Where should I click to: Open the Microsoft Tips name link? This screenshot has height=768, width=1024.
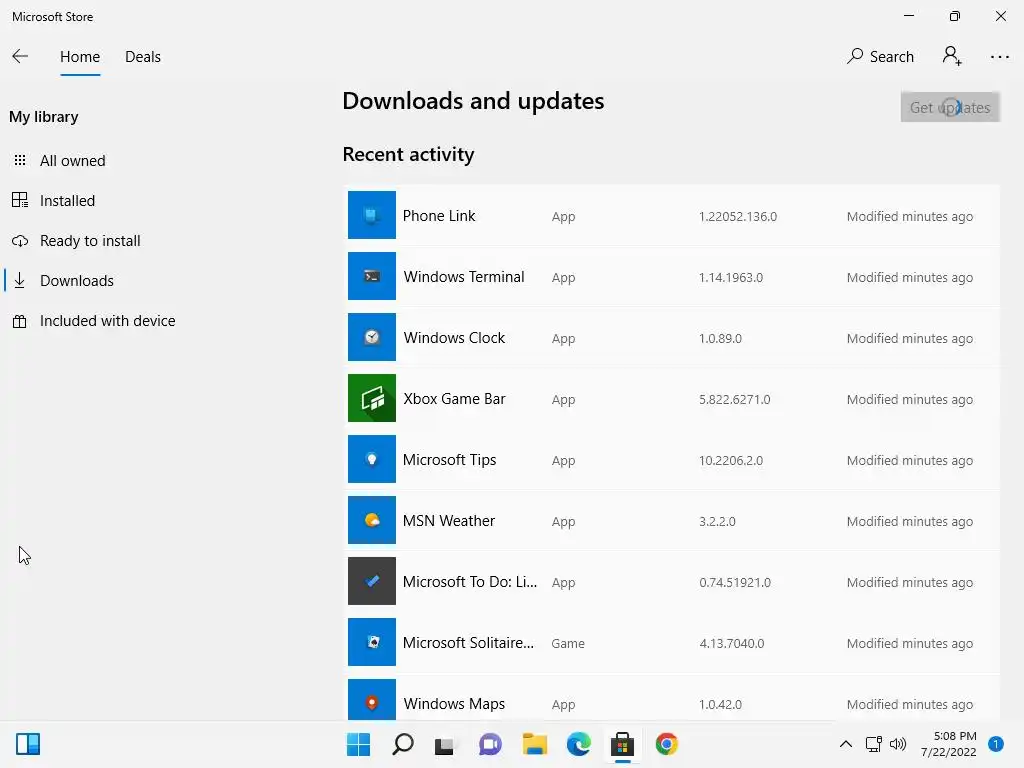[449, 460]
